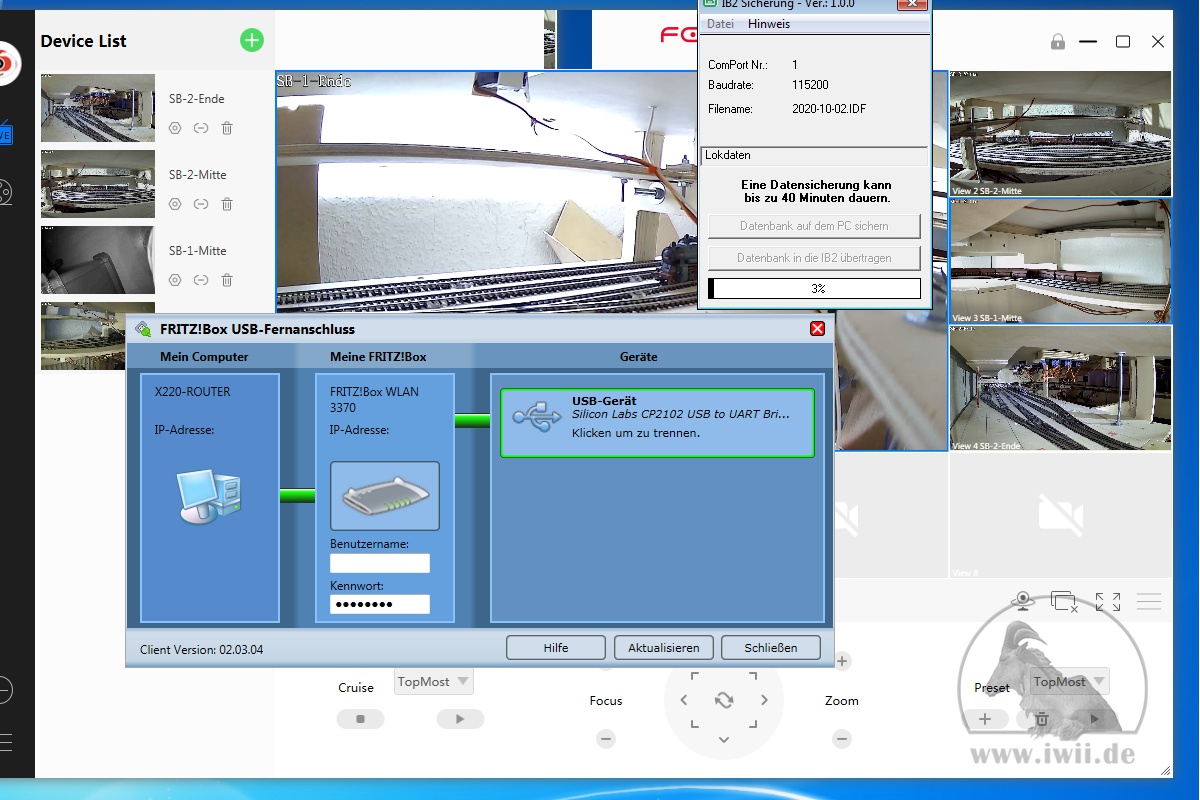Click the Hilfe button in FRITZ!Box dialog
Viewport: 1200px width, 800px height.
click(556, 648)
